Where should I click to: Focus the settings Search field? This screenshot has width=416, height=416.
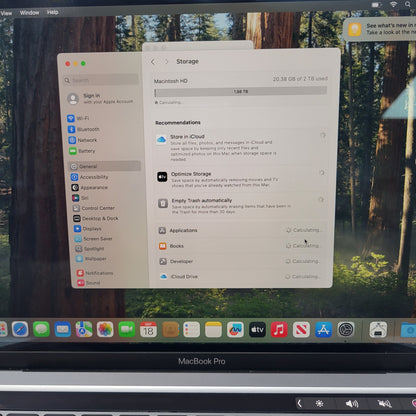[101, 80]
